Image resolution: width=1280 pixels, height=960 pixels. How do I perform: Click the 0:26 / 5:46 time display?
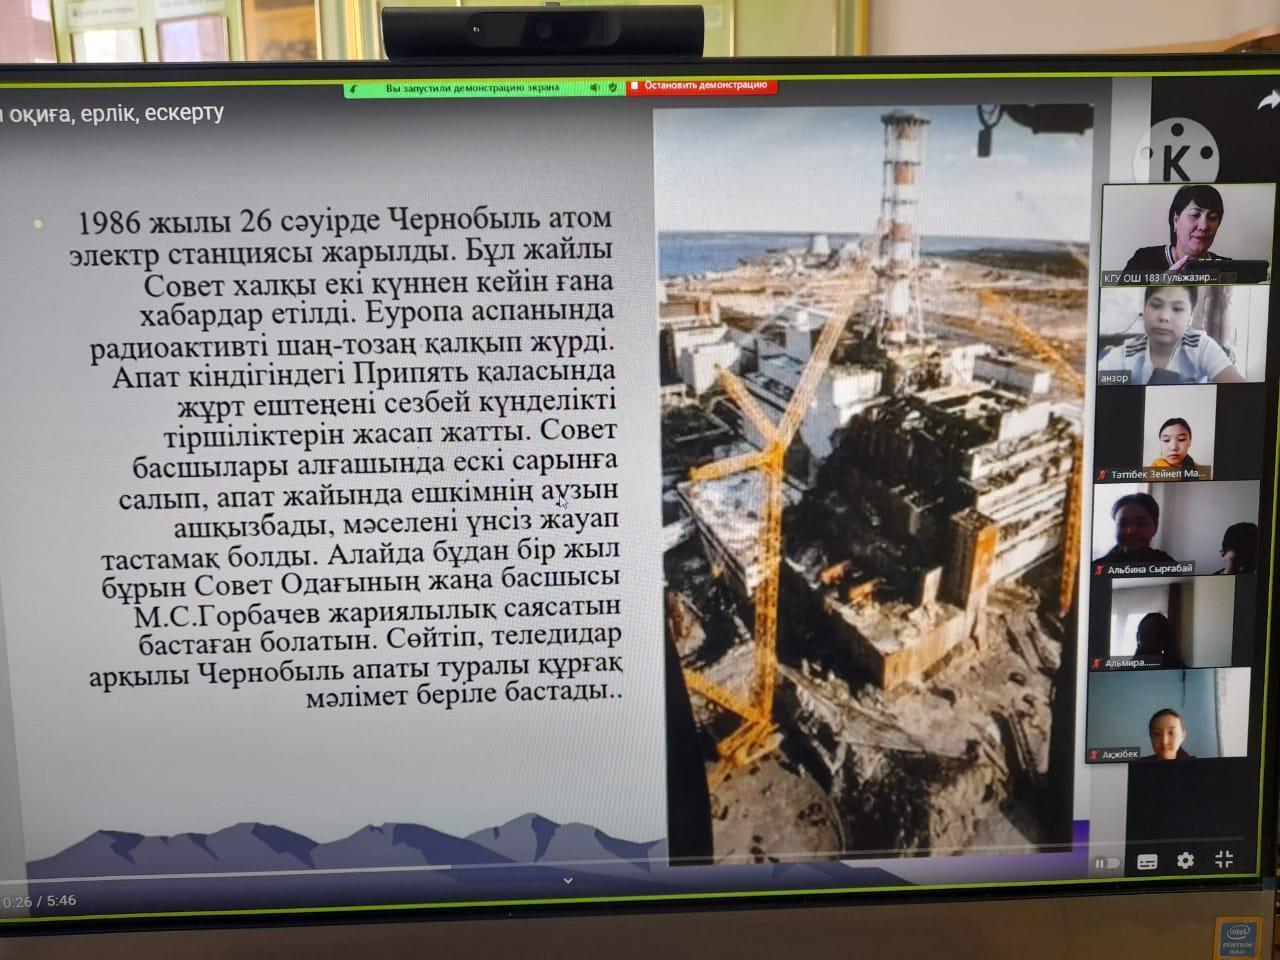click(39, 901)
